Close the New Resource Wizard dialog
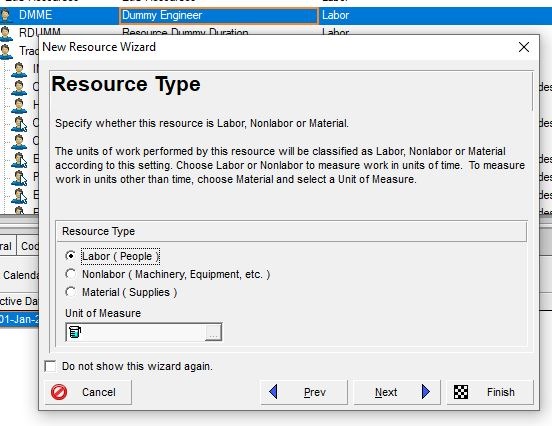 coord(524,47)
